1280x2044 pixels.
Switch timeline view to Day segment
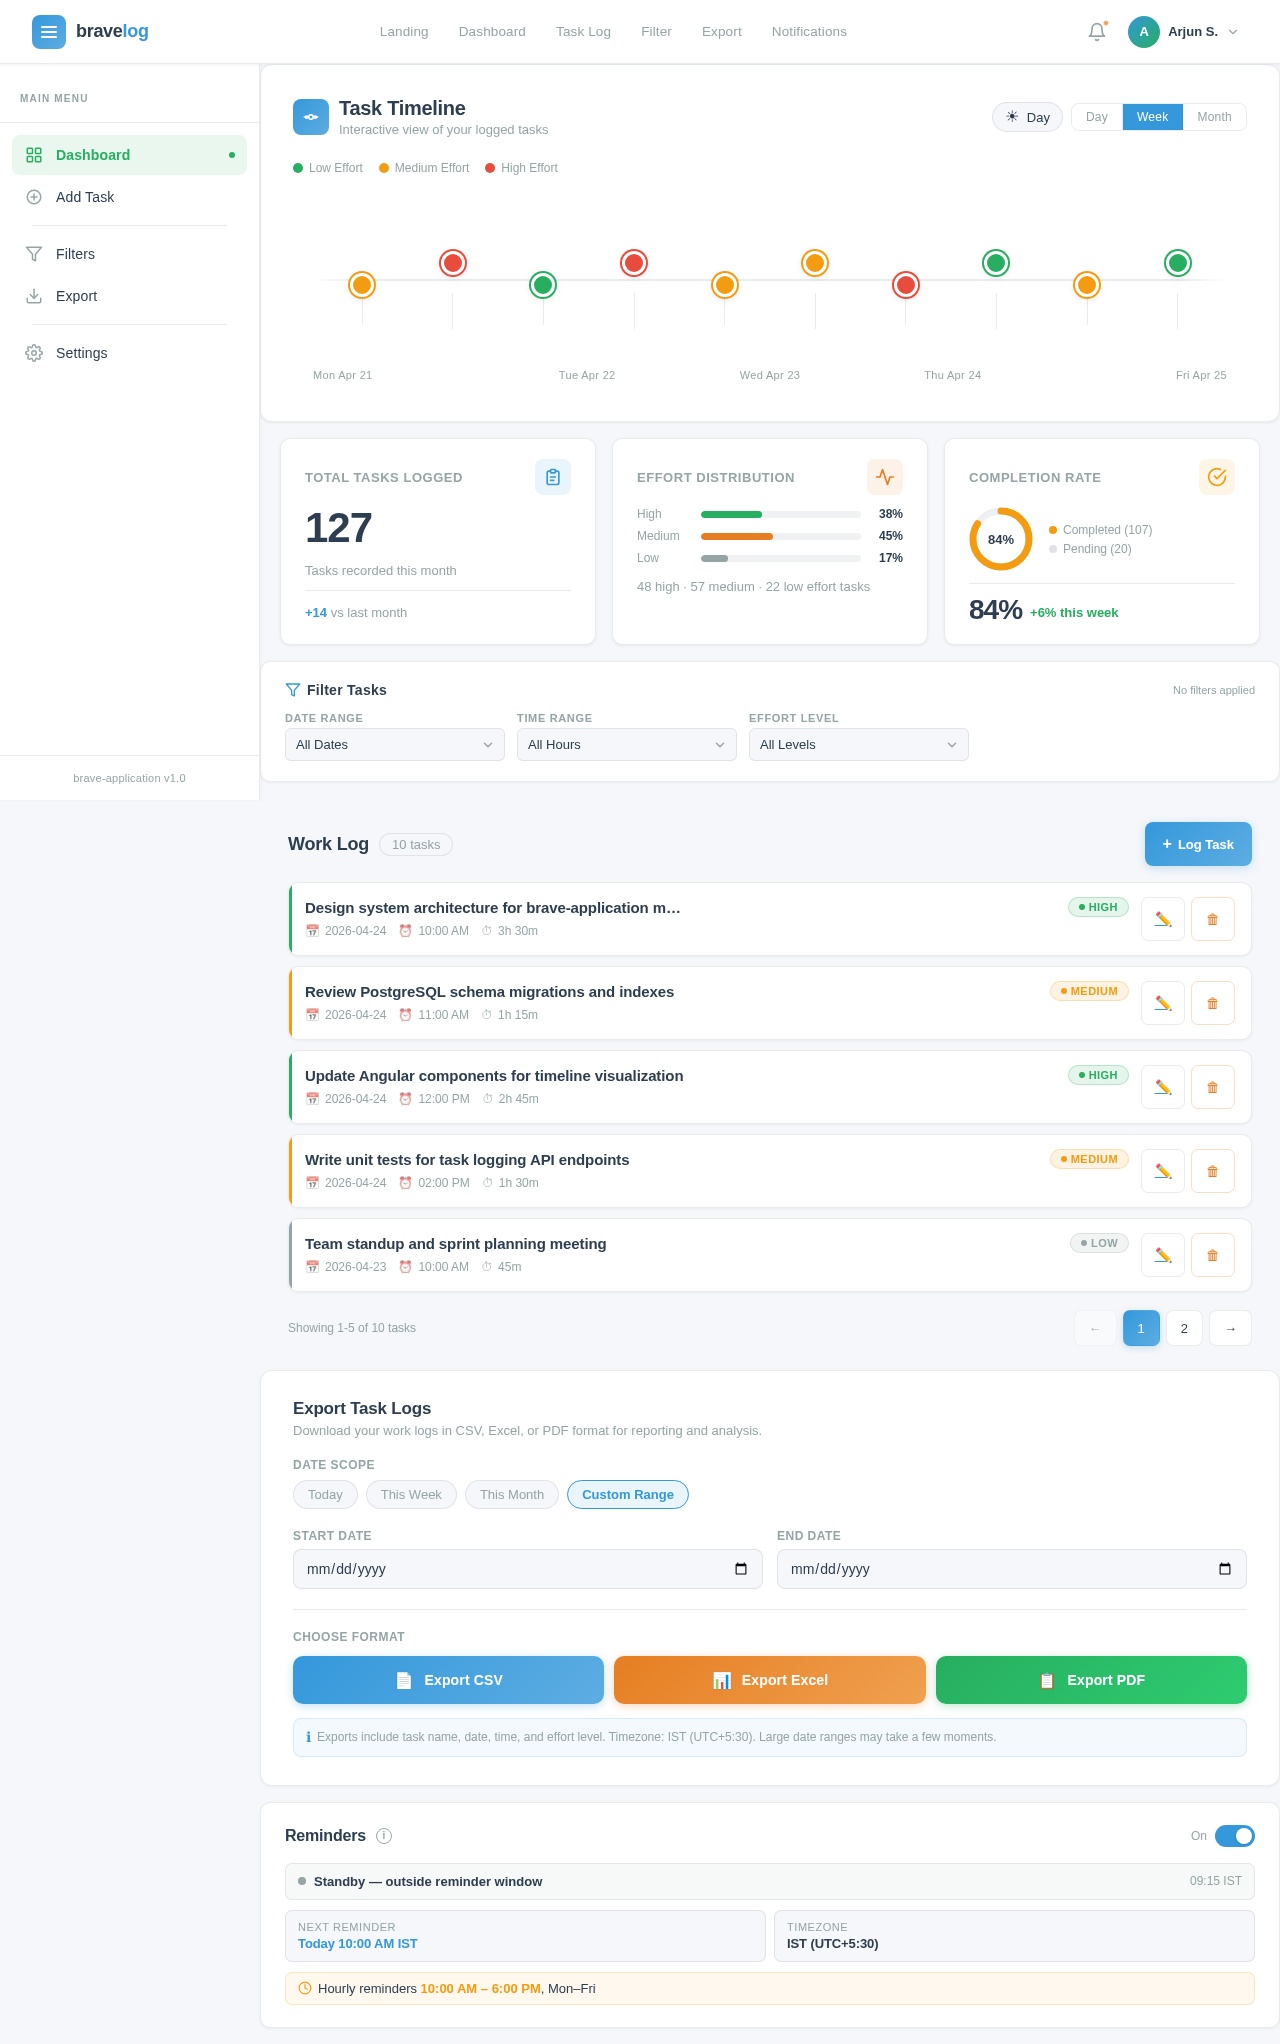(1097, 117)
